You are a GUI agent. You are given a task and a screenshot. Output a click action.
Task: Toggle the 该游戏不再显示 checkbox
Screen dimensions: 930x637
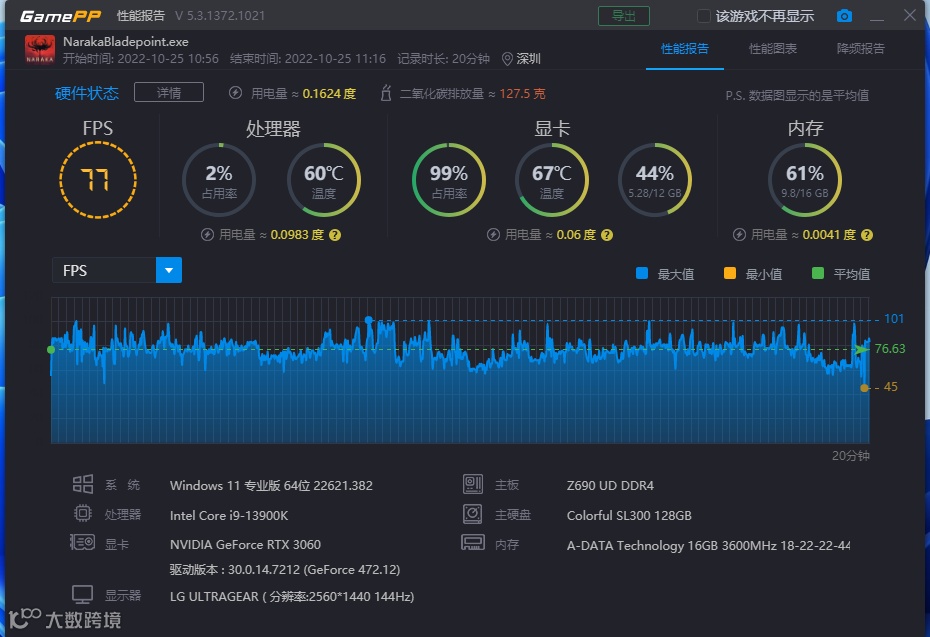[x=703, y=16]
